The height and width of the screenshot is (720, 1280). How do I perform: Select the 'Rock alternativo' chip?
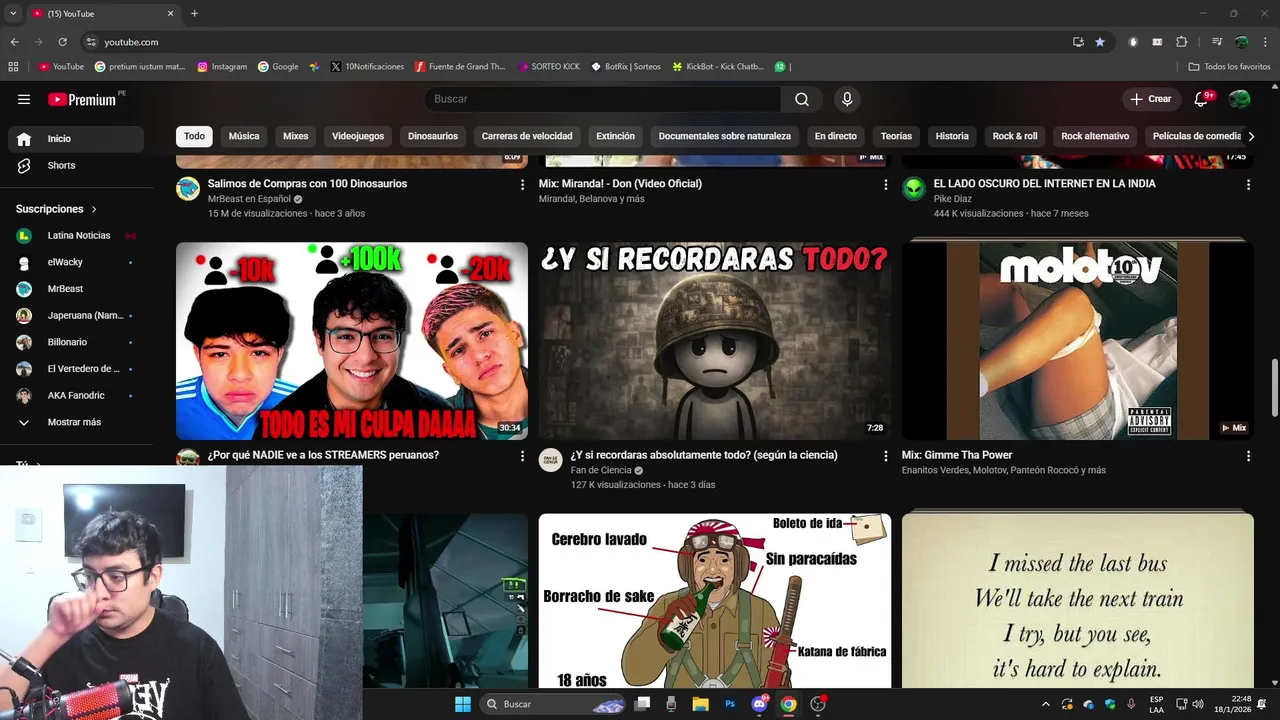(x=1095, y=136)
